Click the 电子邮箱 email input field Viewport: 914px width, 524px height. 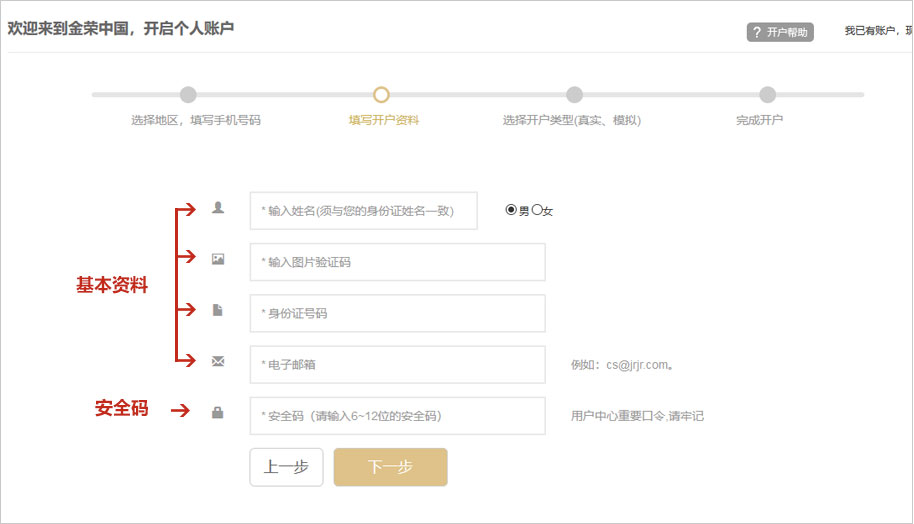398,364
